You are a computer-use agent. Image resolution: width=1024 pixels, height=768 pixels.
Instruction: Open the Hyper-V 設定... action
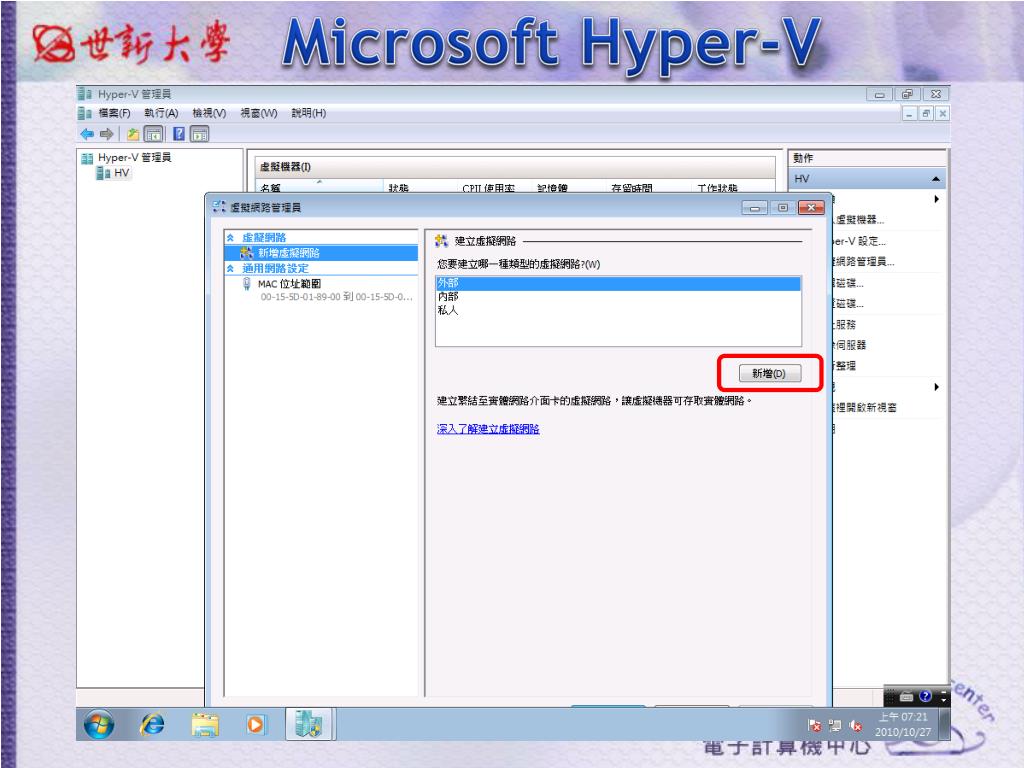pos(859,241)
